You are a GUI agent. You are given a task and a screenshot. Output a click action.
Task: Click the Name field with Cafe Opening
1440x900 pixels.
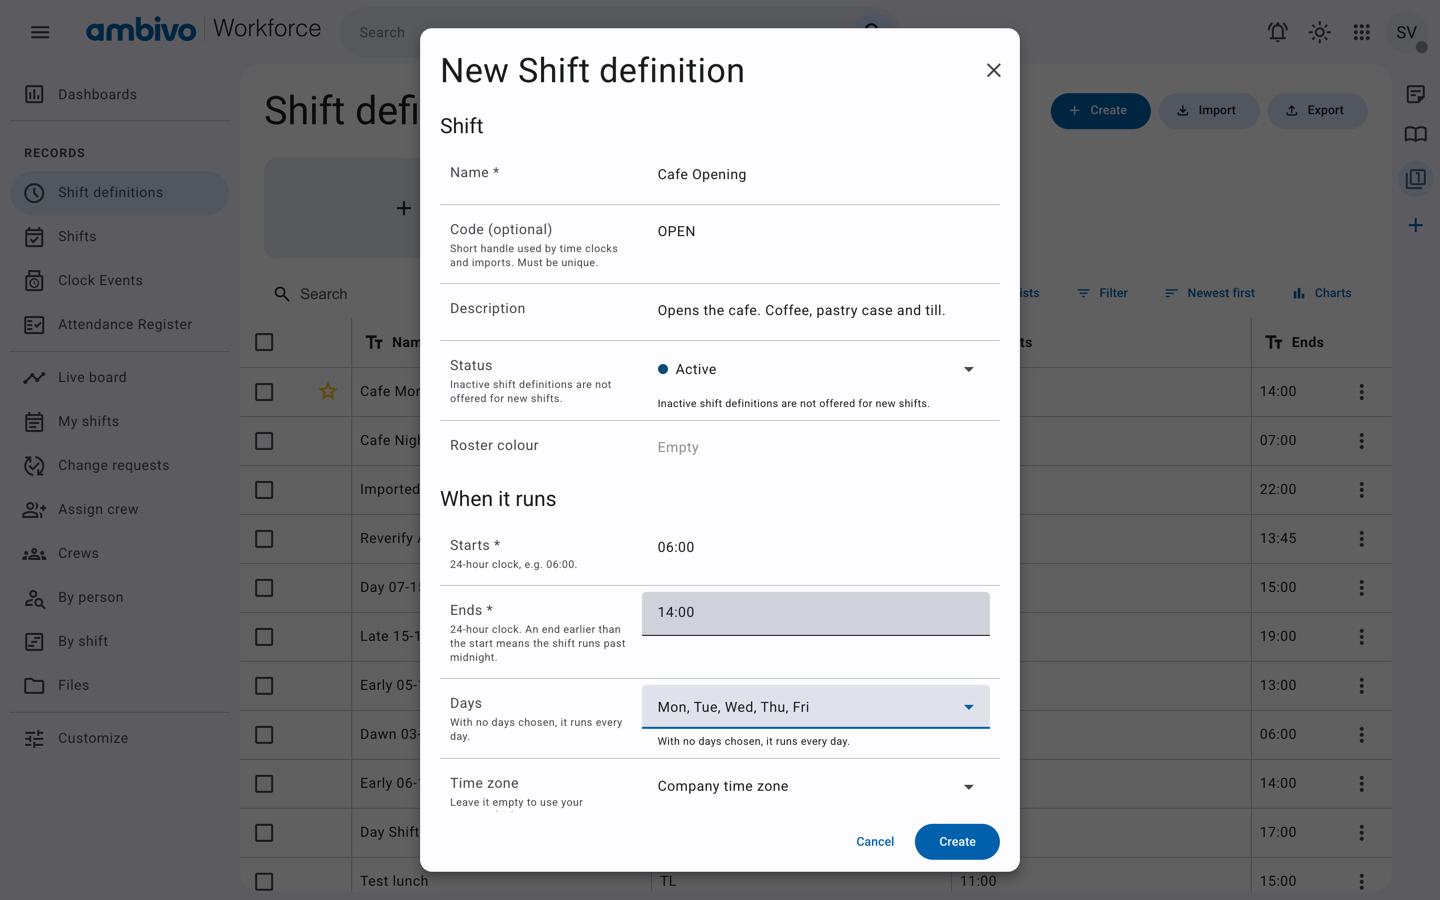tap(816, 174)
